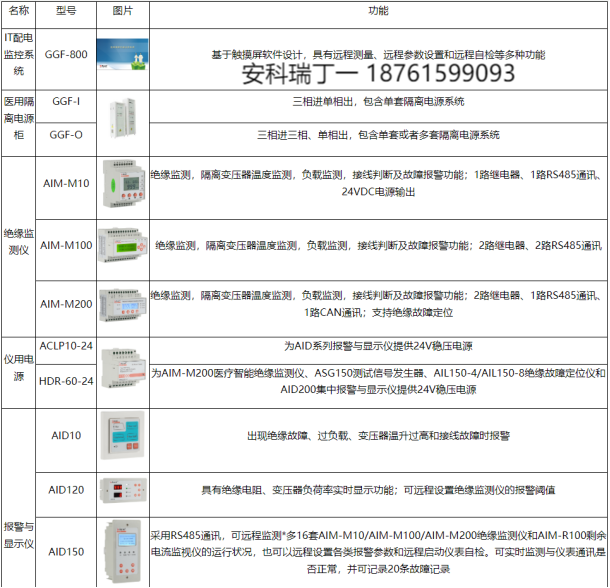Click the GGF isolated power cabinet image
The width and height of the screenshot is (610, 588).
pyautogui.click(x=124, y=118)
